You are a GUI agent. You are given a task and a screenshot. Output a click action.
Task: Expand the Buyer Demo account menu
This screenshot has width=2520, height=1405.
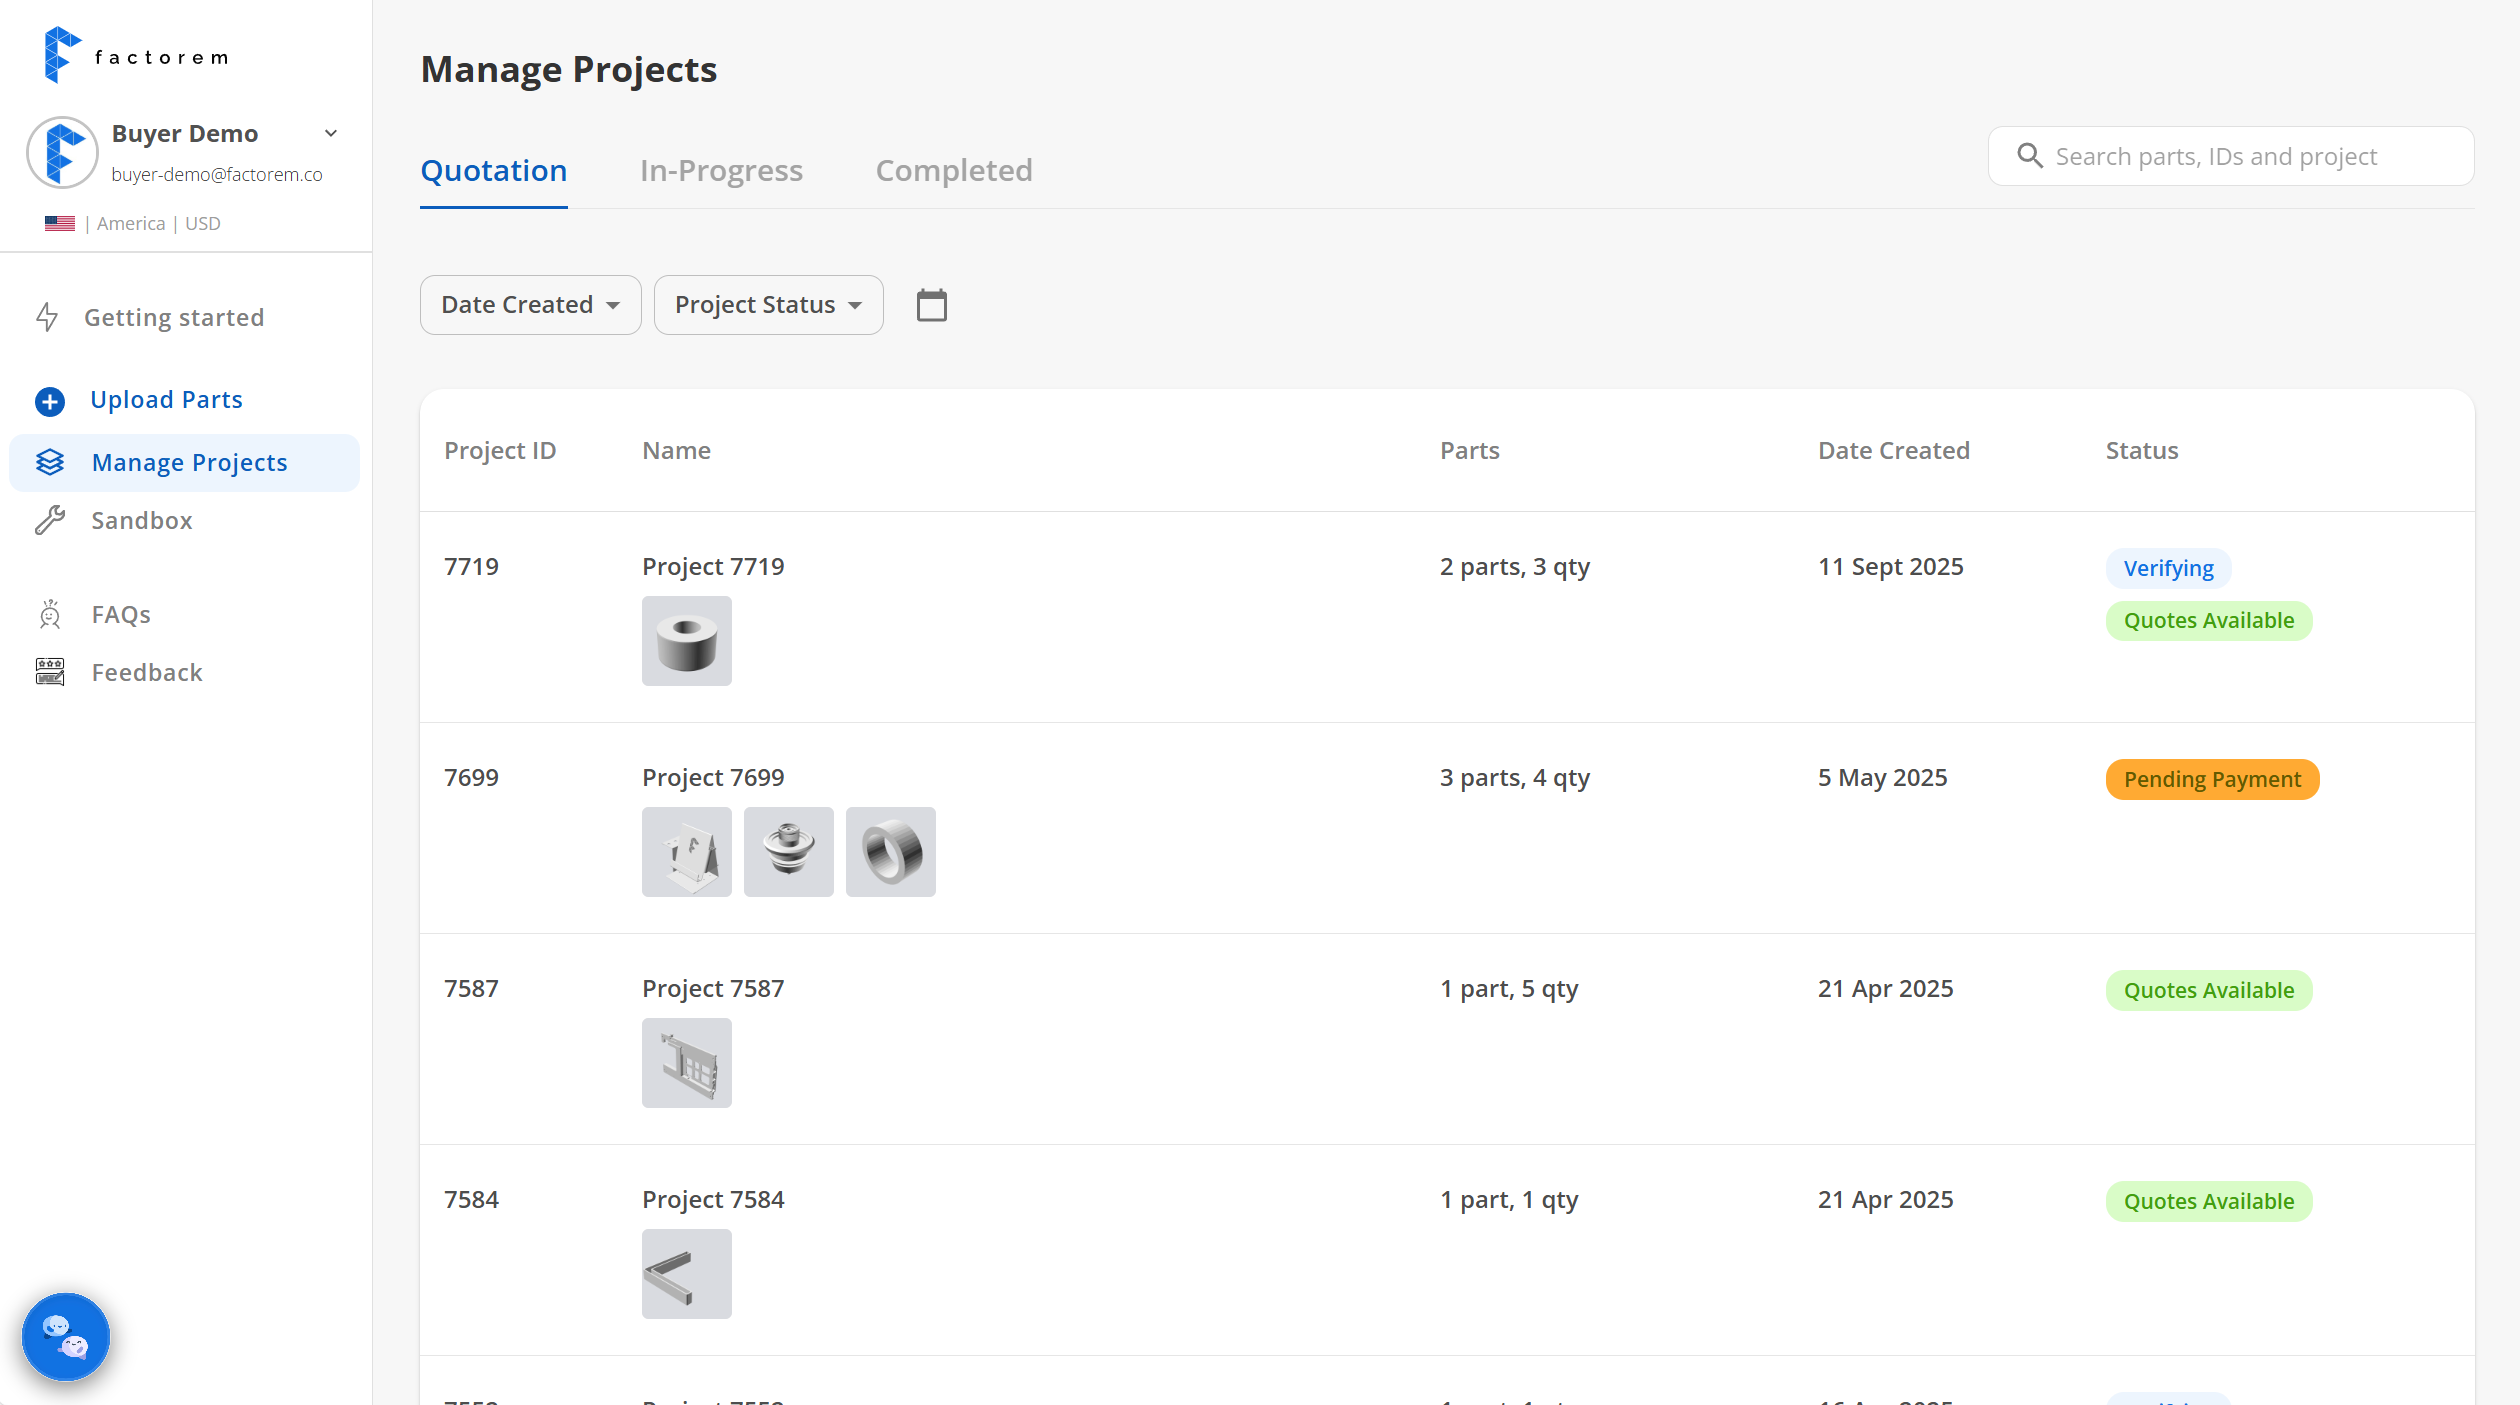(331, 133)
